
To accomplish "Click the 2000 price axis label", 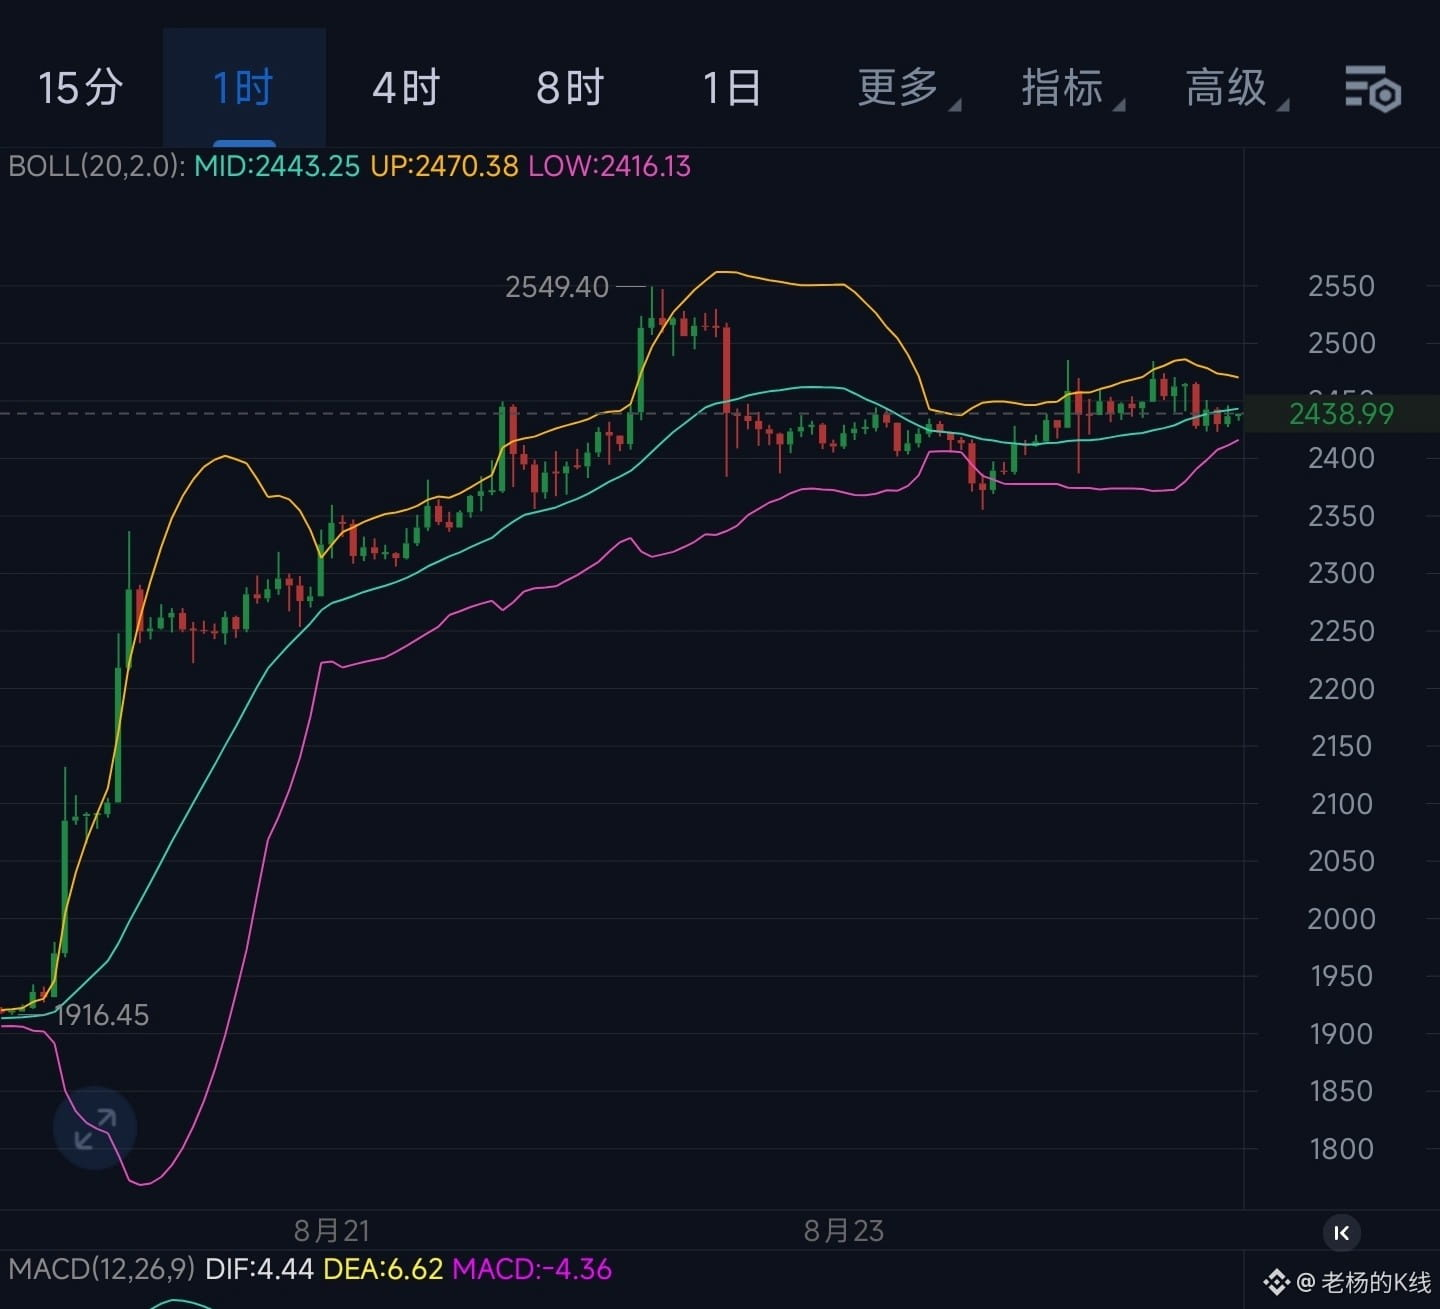I will coord(1341,919).
